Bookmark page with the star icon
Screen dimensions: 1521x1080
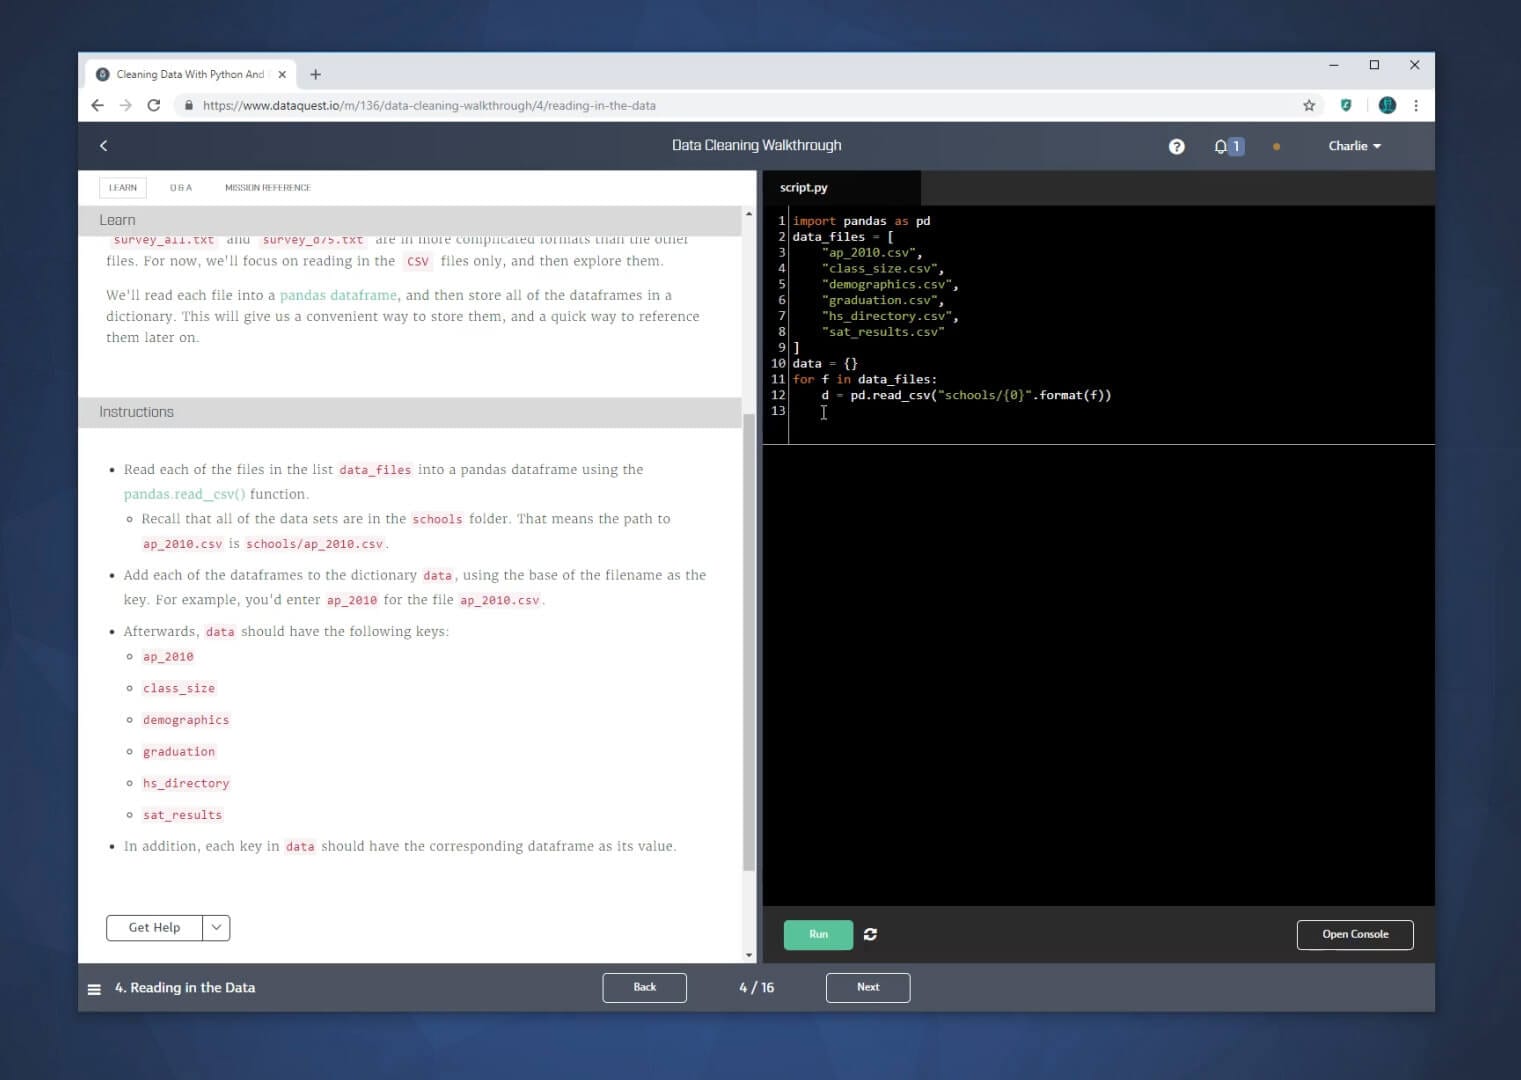pyautogui.click(x=1308, y=105)
